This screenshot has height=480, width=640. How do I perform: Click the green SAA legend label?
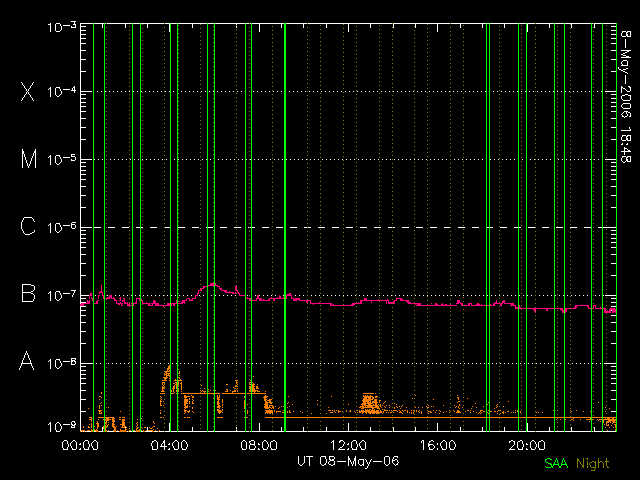coord(556,463)
